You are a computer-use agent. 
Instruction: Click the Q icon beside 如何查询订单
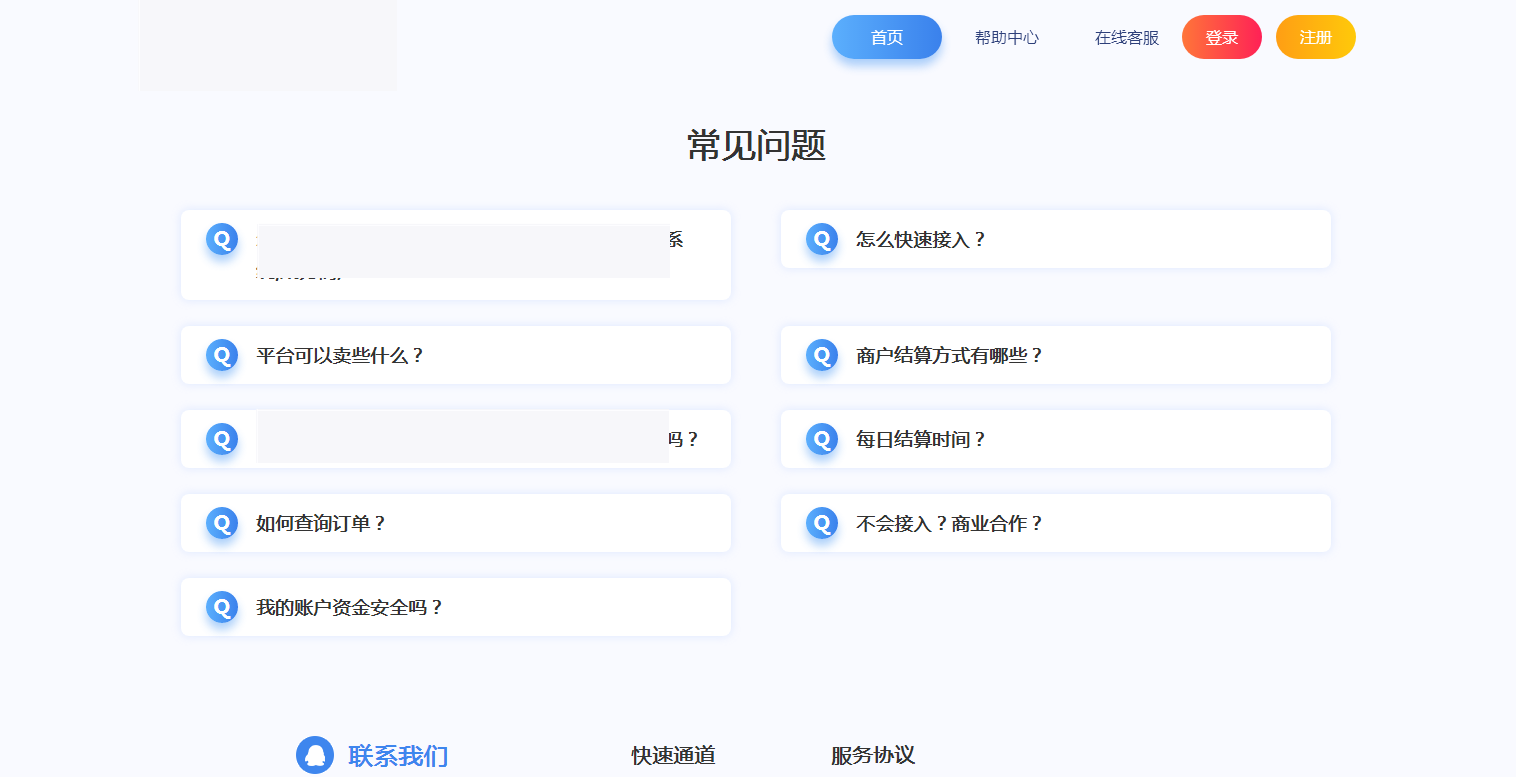[x=221, y=522]
